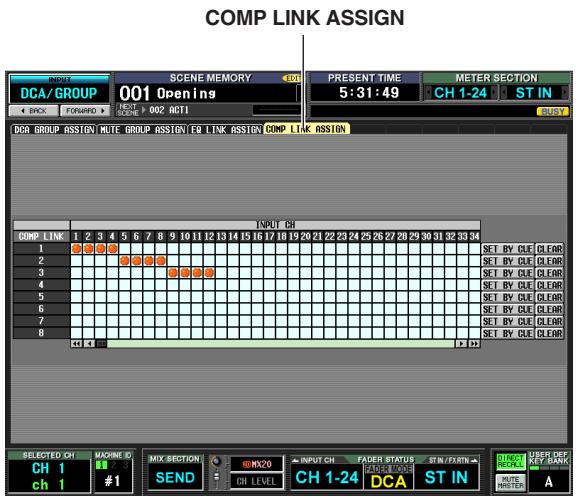
Task: Clear comp link 5 assignments
Action: pyautogui.click(x=549, y=297)
